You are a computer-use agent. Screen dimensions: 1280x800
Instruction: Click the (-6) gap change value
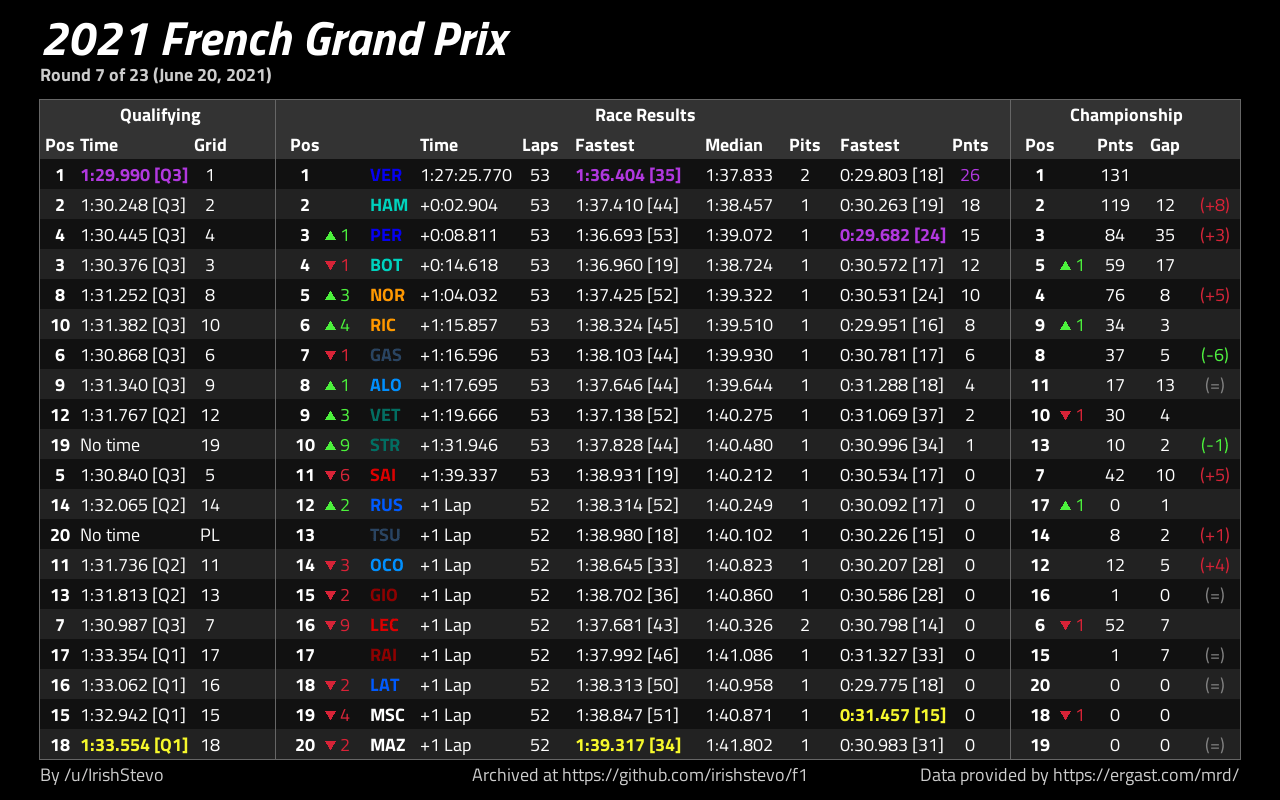pos(1214,355)
